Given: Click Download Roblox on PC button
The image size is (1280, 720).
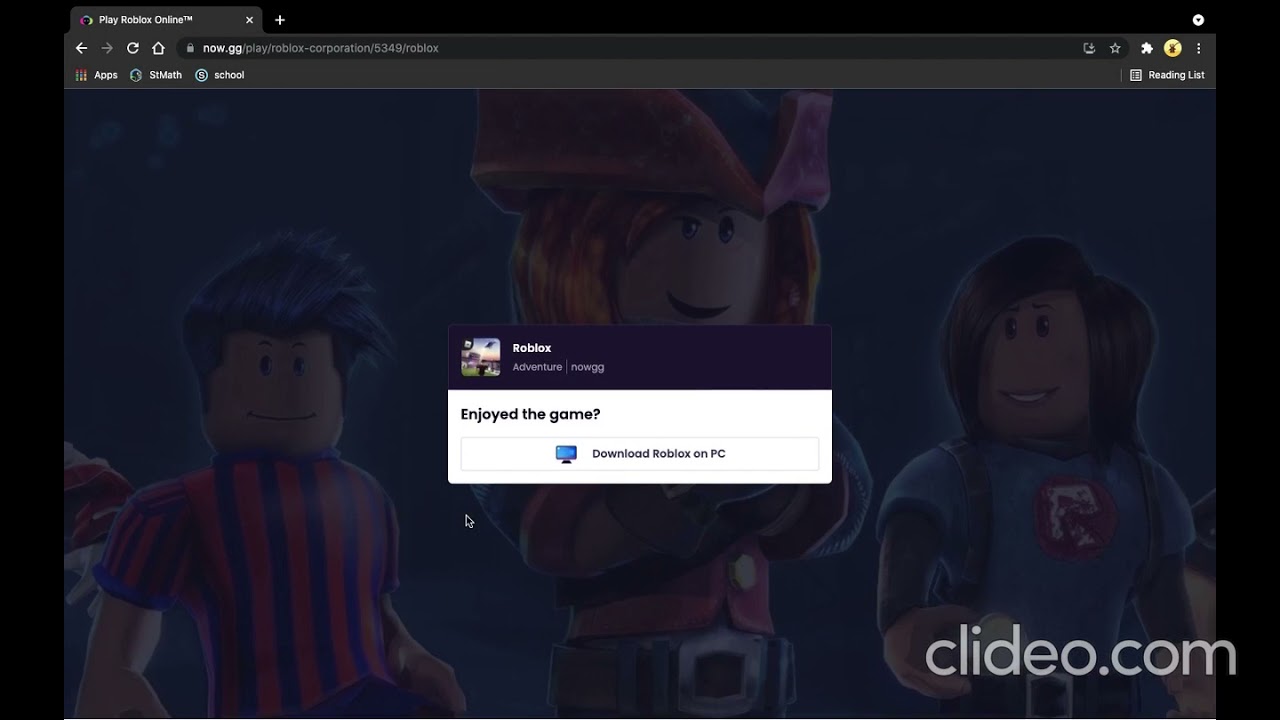Looking at the screenshot, I should coord(640,454).
